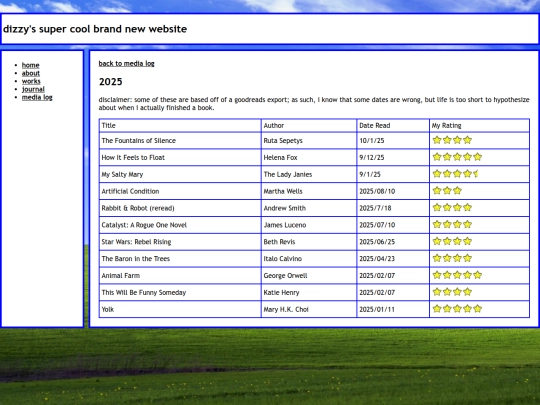The height and width of the screenshot is (405, 540).
Task: Click half star in My Salty Mary rating
Action: click(476, 174)
